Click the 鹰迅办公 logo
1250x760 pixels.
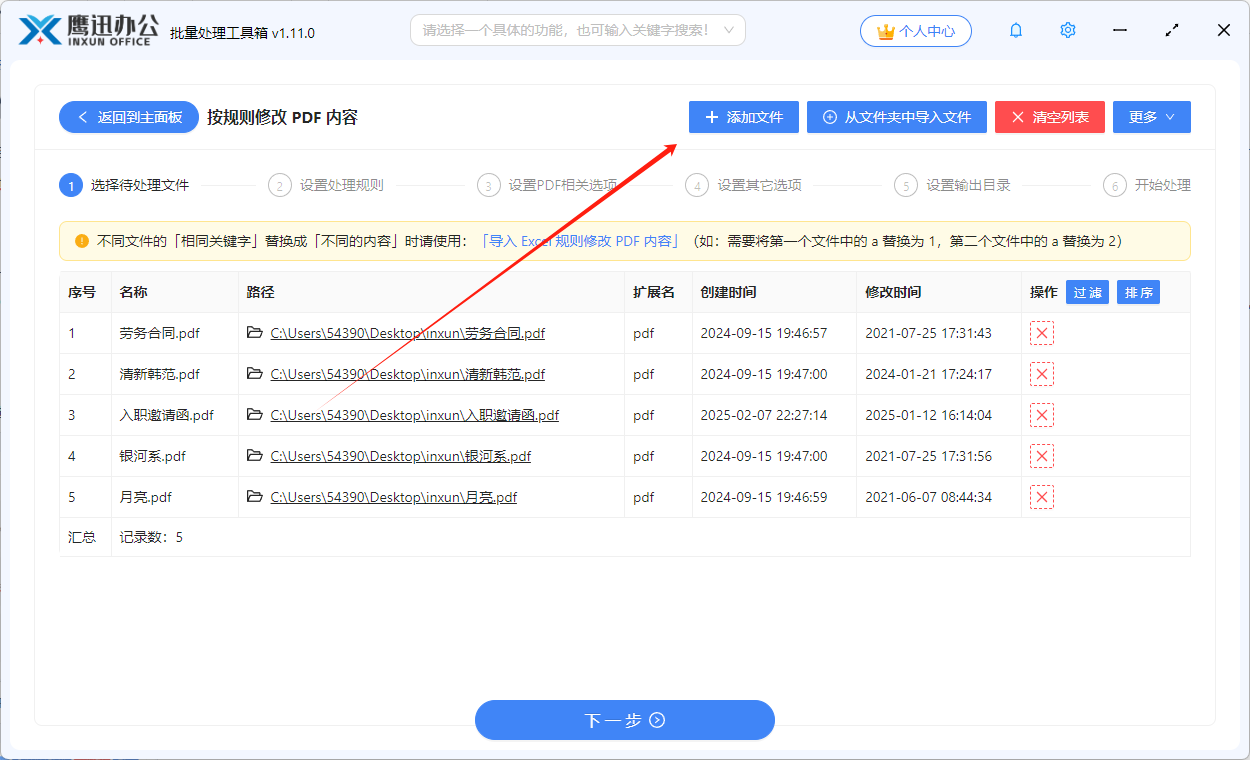pyautogui.click(x=87, y=30)
